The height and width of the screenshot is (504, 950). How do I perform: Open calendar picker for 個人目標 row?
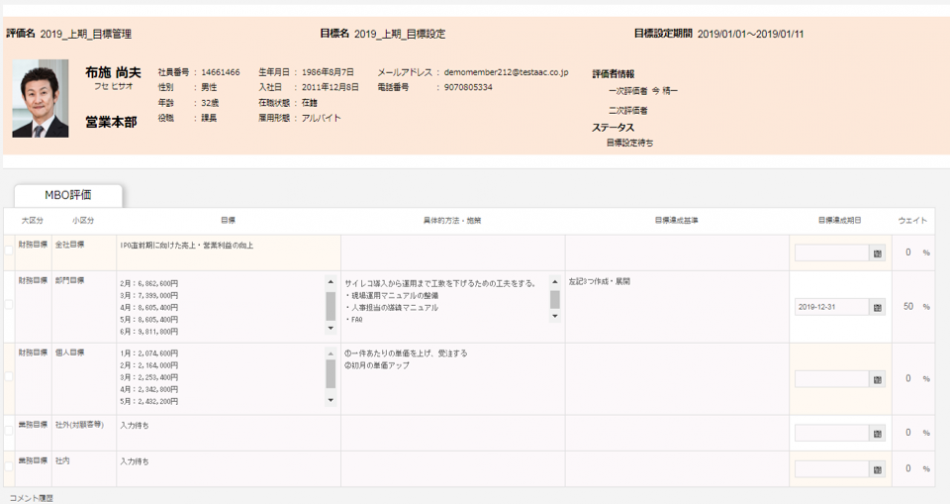tap(878, 379)
